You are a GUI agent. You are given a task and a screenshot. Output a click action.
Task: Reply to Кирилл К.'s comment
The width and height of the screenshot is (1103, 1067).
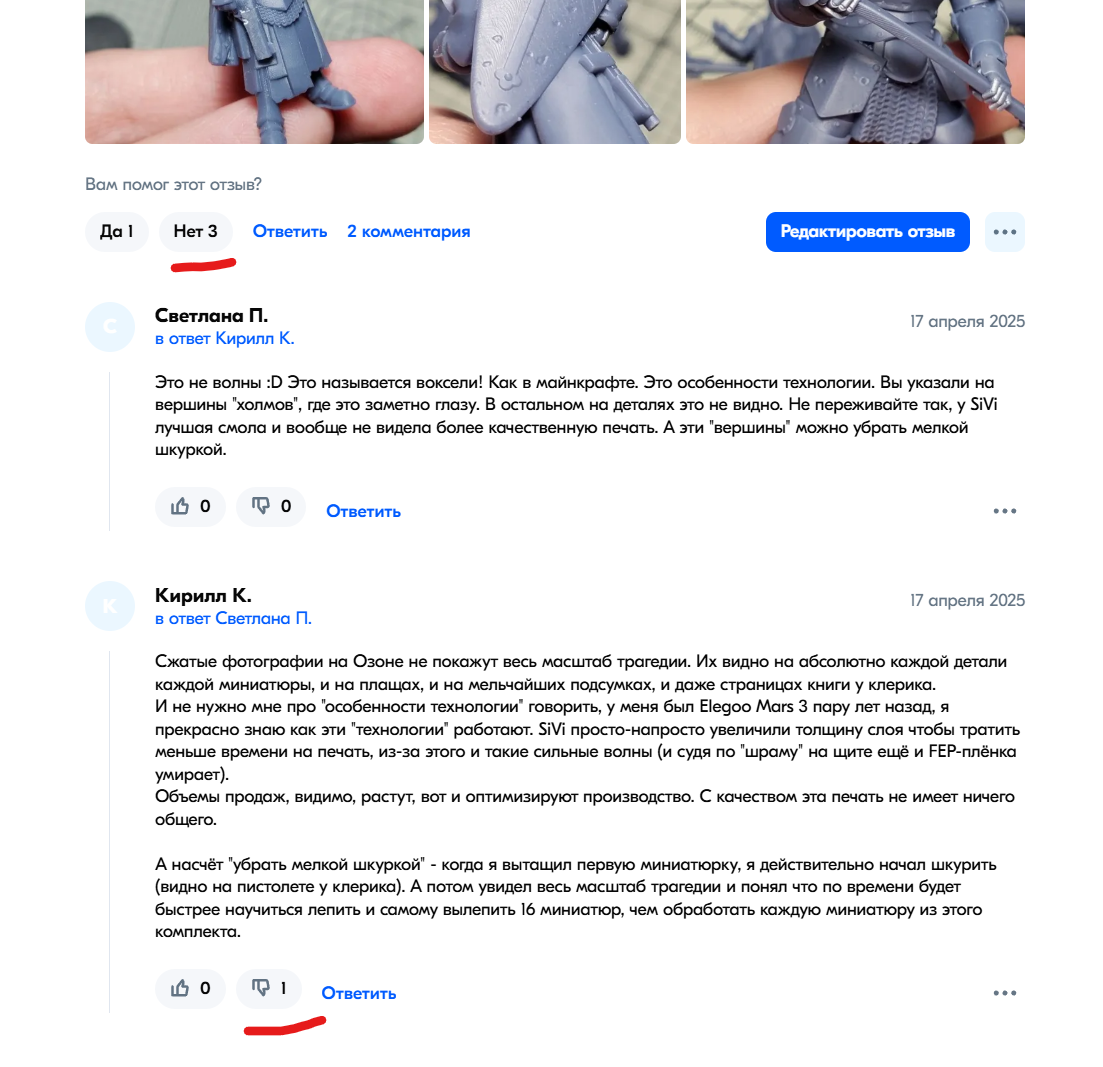359,993
